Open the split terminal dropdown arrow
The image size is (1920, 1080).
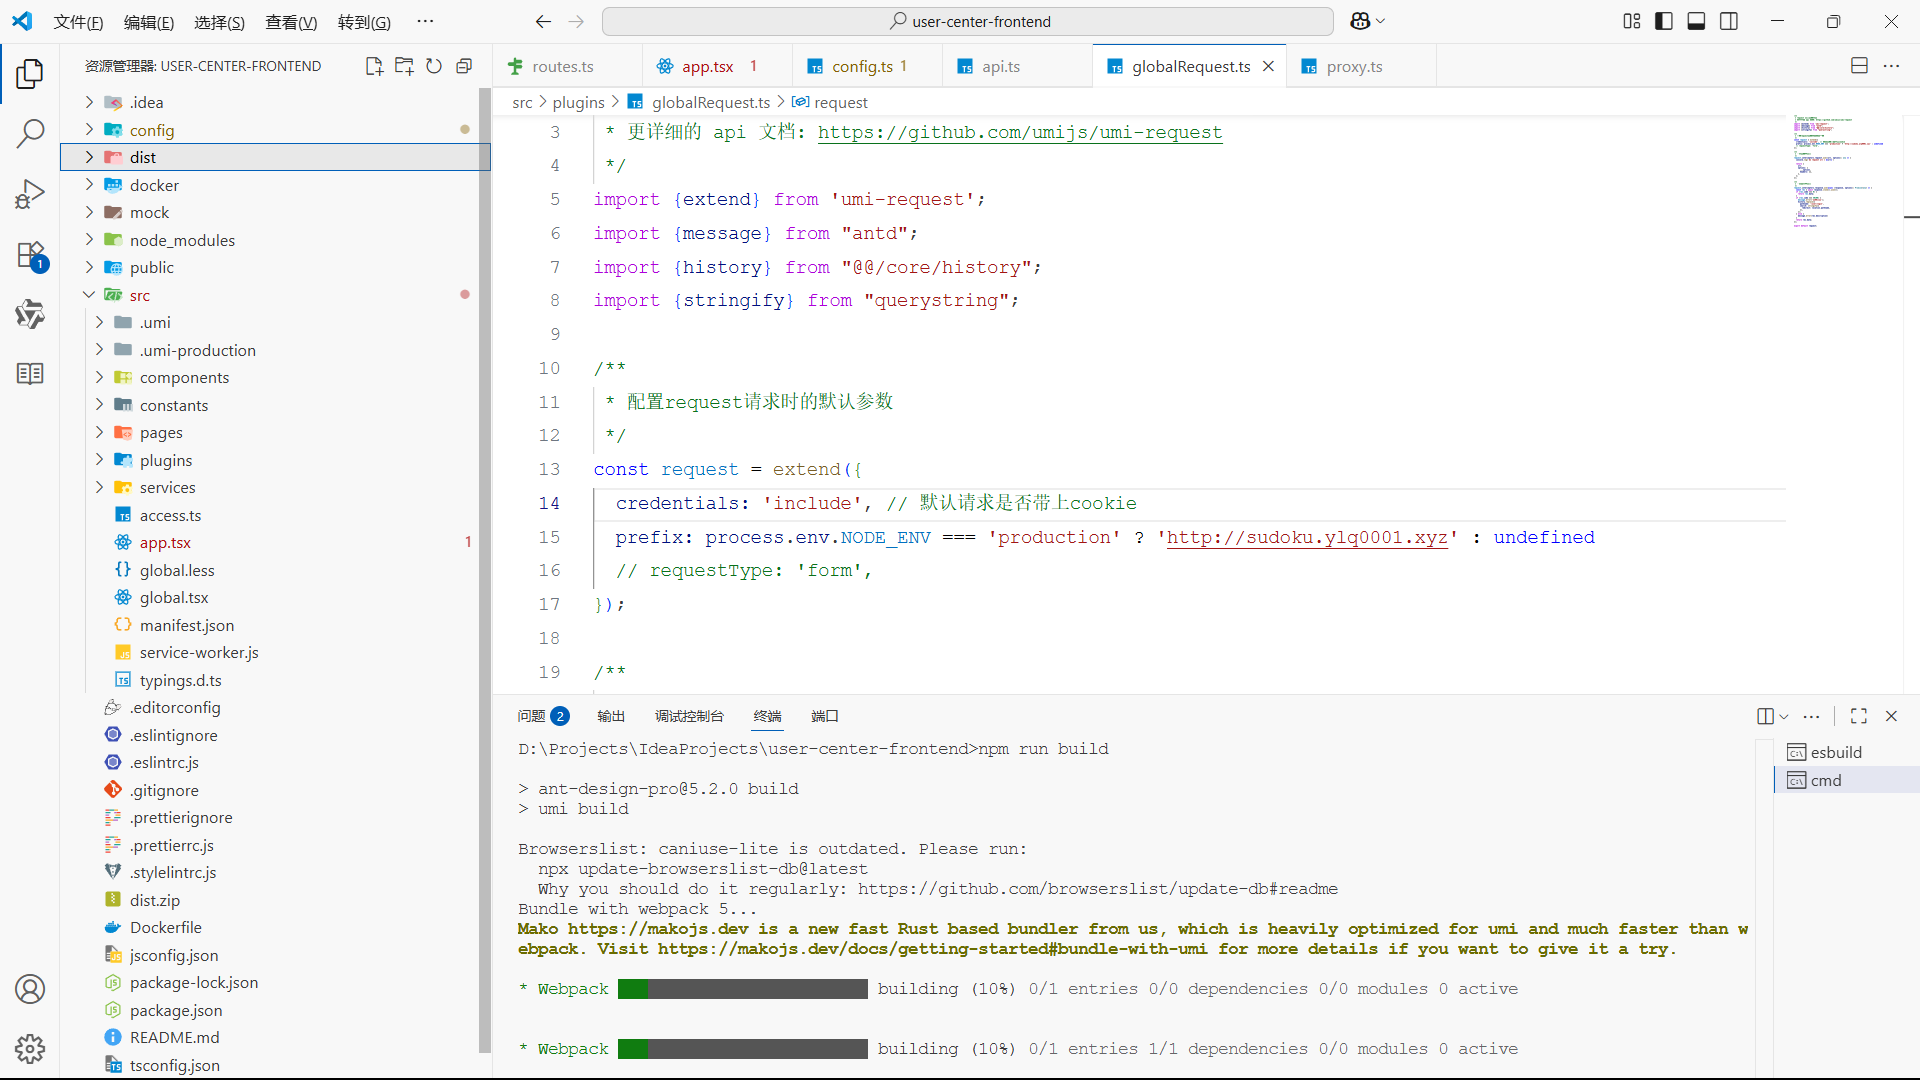(x=1783, y=716)
